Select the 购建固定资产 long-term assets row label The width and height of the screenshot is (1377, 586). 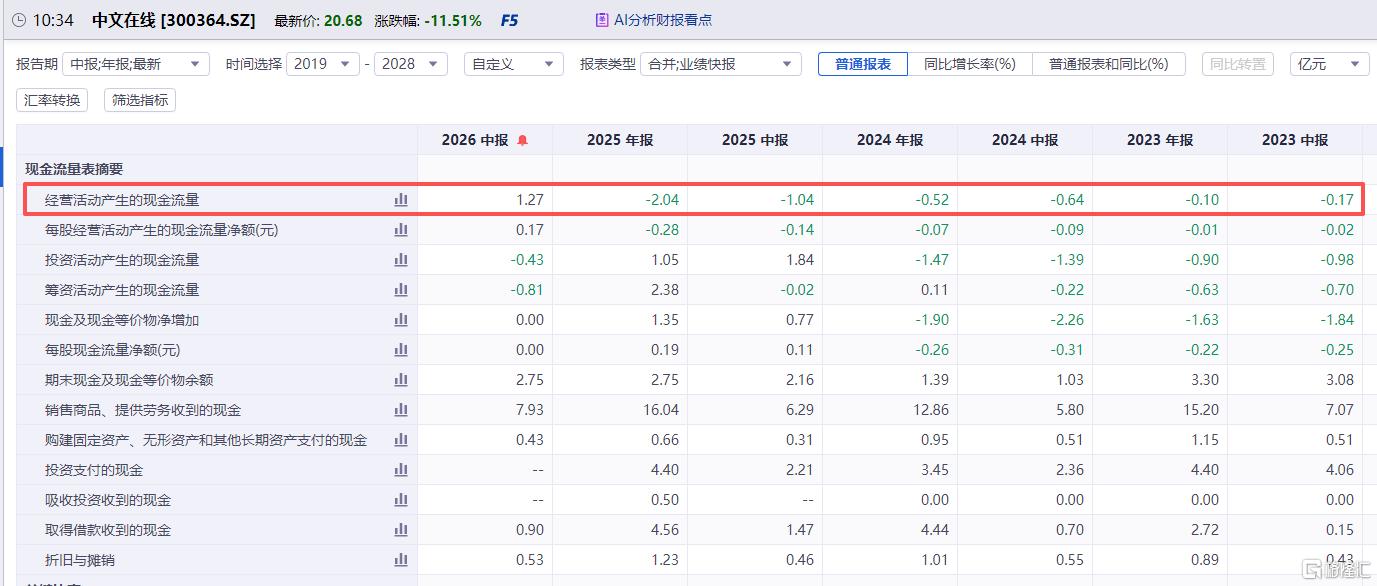(206, 440)
